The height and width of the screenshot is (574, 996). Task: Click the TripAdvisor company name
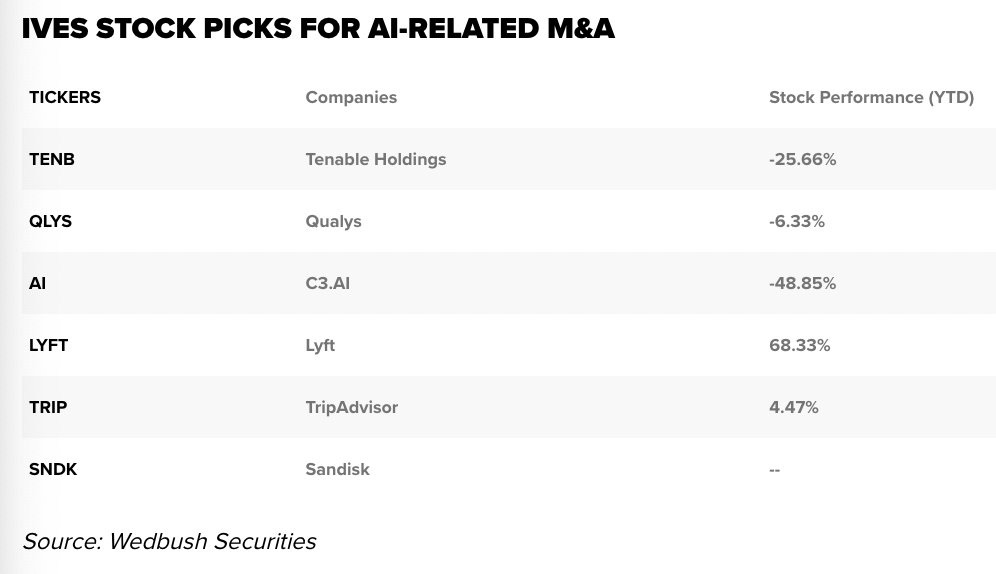(x=352, y=407)
